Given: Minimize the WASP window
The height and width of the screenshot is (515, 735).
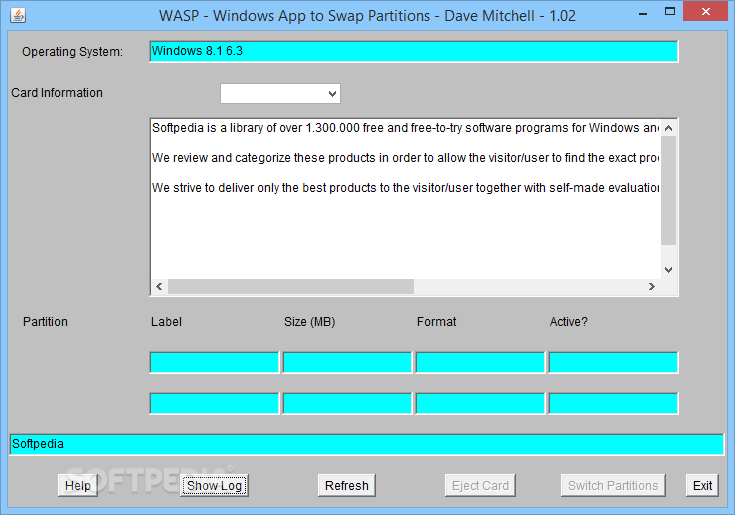Looking at the screenshot, I should pos(643,12).
